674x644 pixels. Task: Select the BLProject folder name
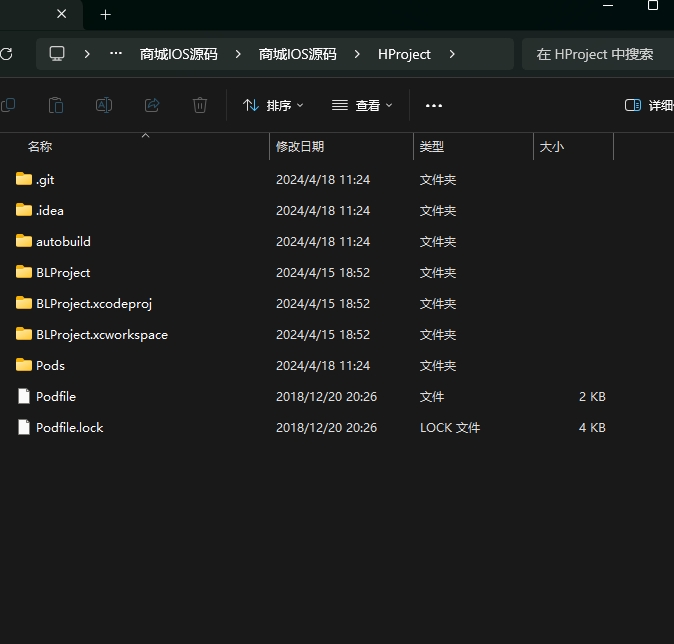63,273
